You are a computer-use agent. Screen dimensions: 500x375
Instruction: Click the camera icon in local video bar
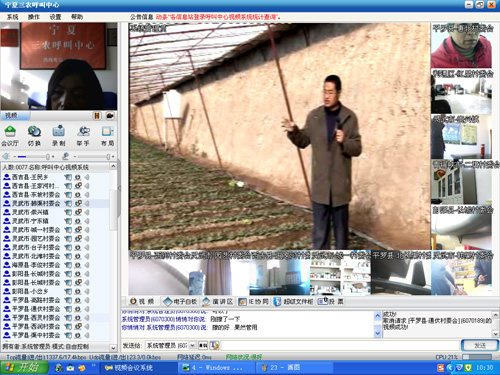click(x=110, y=116)
